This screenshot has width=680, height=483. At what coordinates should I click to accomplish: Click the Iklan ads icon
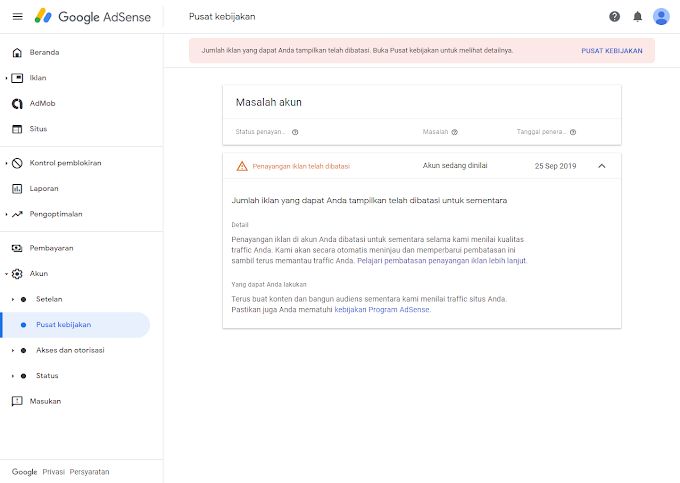point(17,78)
